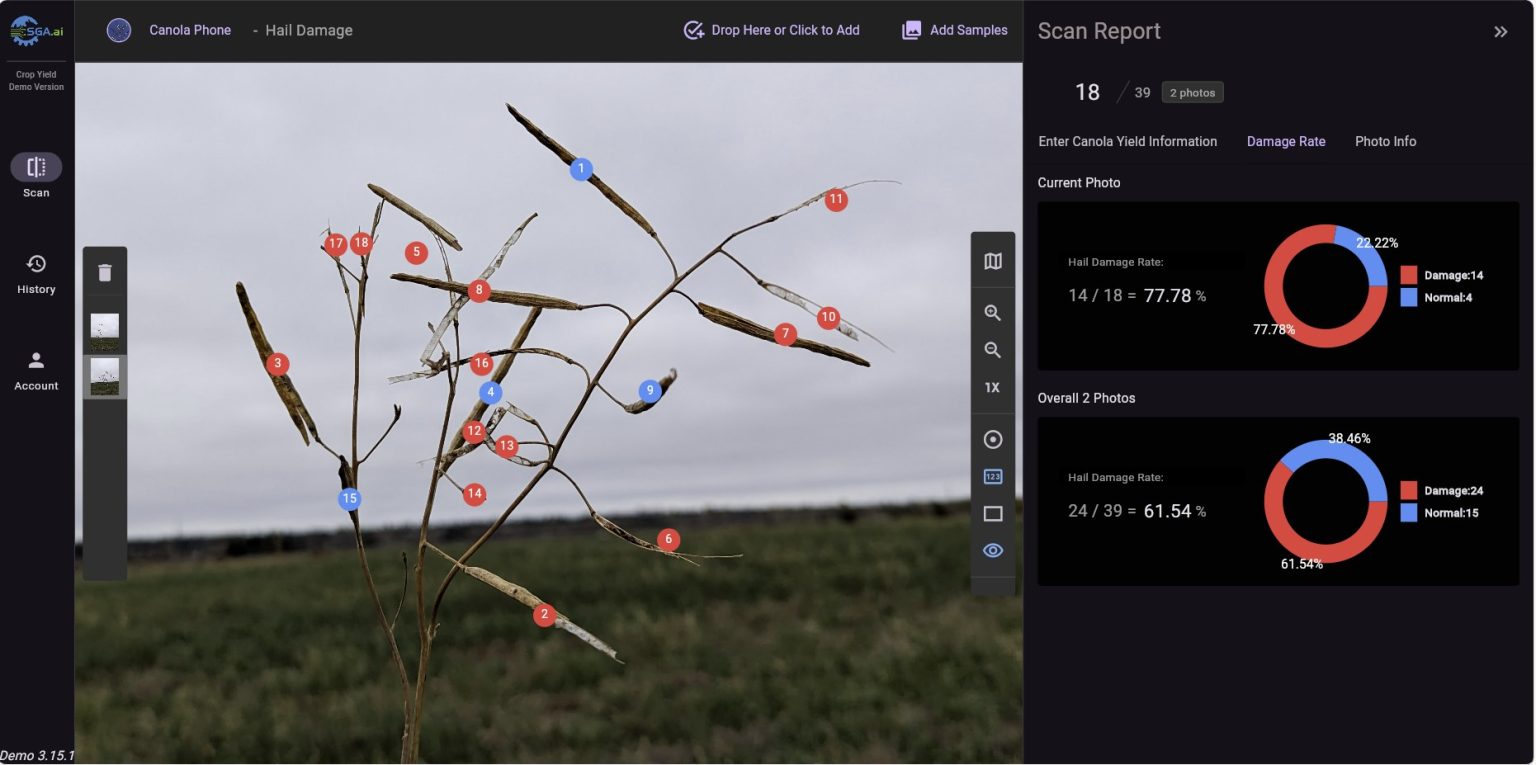Screen dimensions: 1536x765
Task: Zoom out of the canola photo
Action: (x=992, y=350)
